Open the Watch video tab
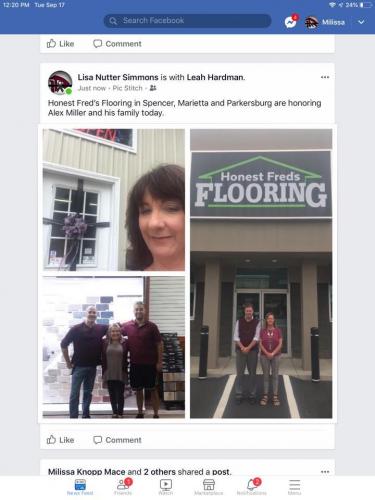The width and height of the screenshot is (375, 500). (x=166, y=486)
